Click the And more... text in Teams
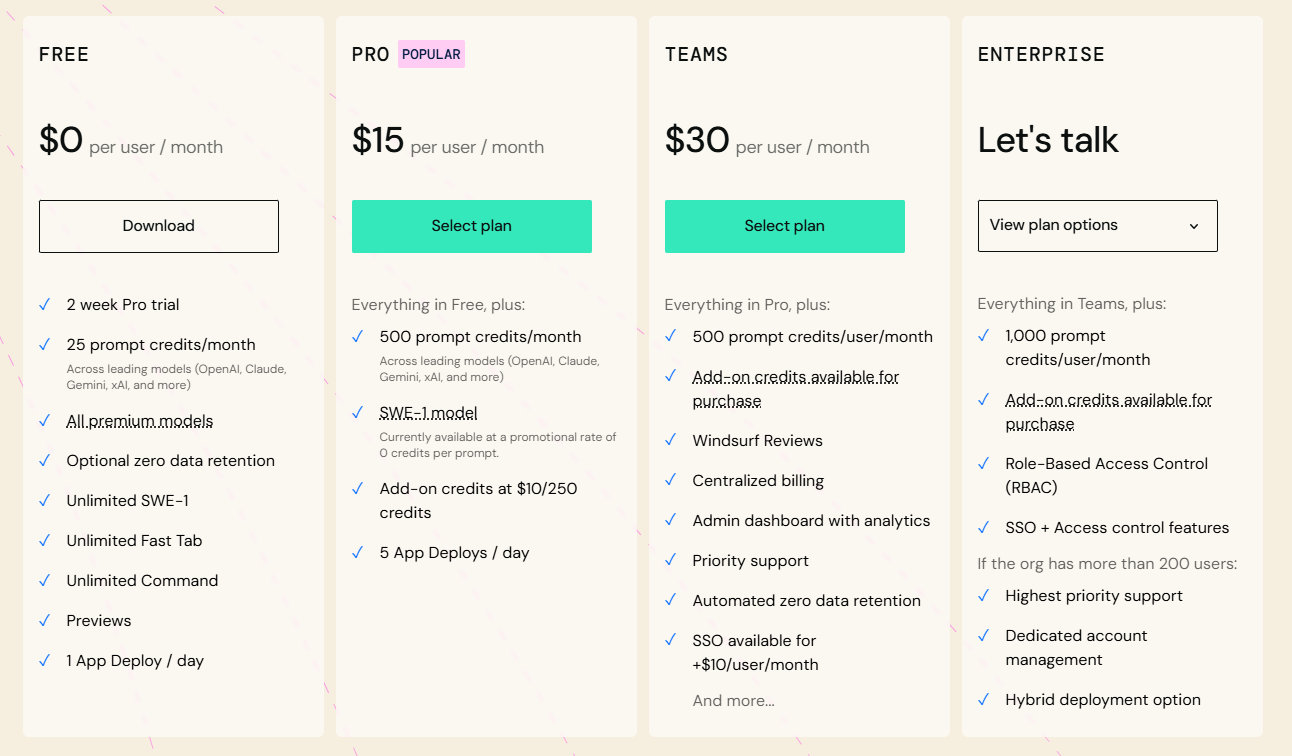The height and width of the screenshot is (756, 1292). click(x=733, y=701)
